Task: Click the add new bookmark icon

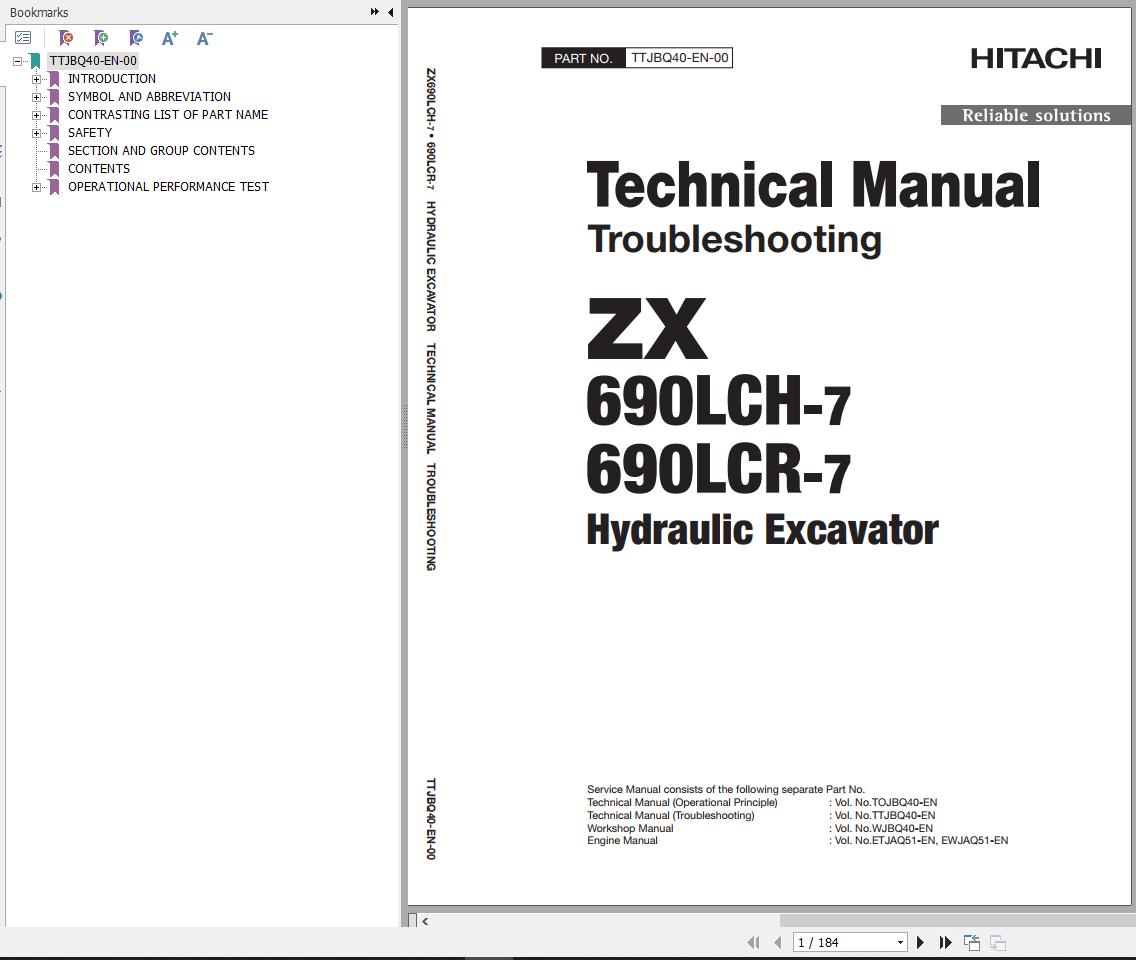Action: click(x=101, y=38)
